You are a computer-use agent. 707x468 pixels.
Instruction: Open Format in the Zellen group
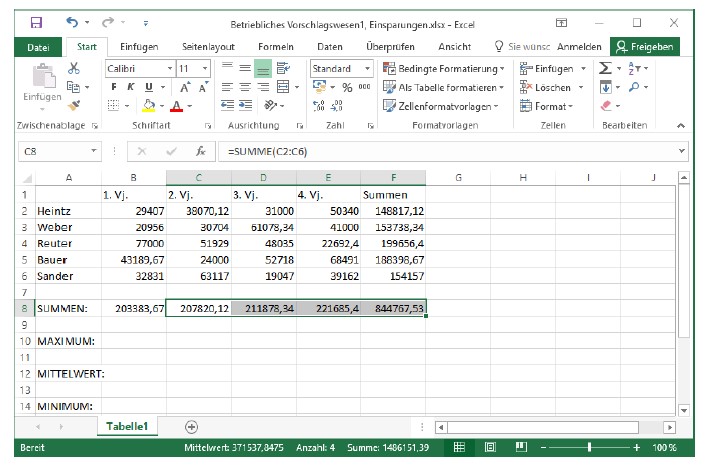(546, 106)
